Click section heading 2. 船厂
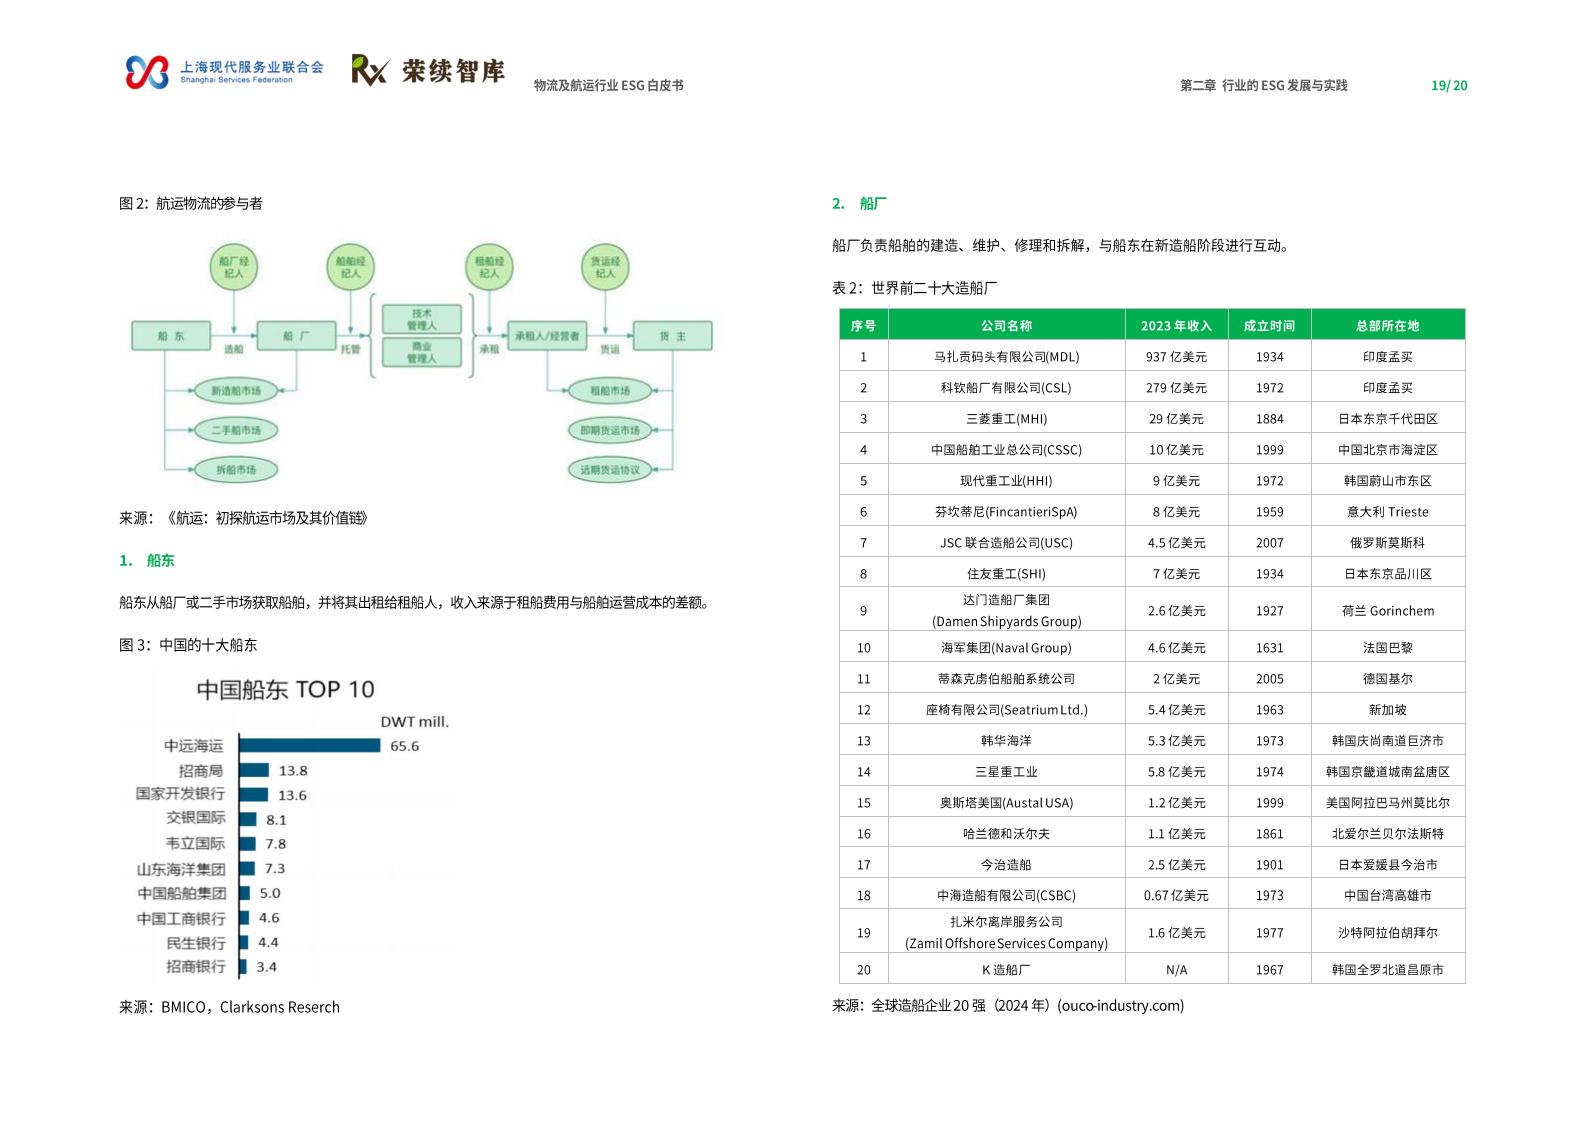 tap(859, 204)
